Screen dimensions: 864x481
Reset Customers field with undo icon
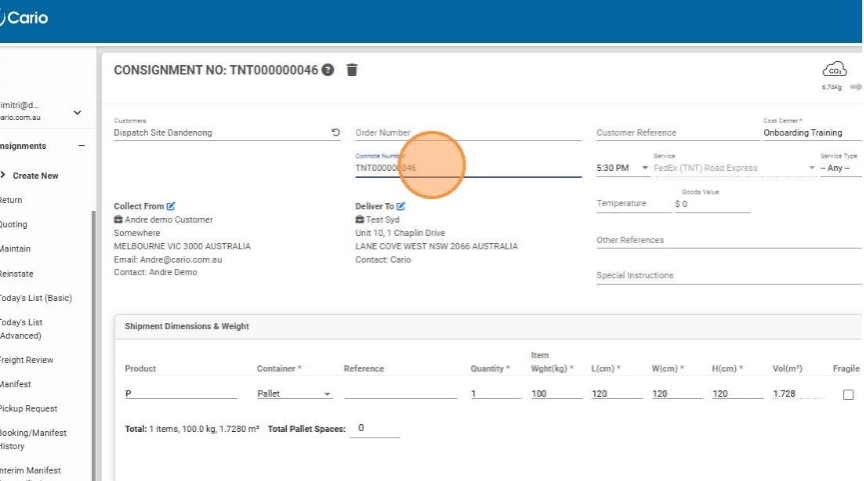click(x=335, y=132)
